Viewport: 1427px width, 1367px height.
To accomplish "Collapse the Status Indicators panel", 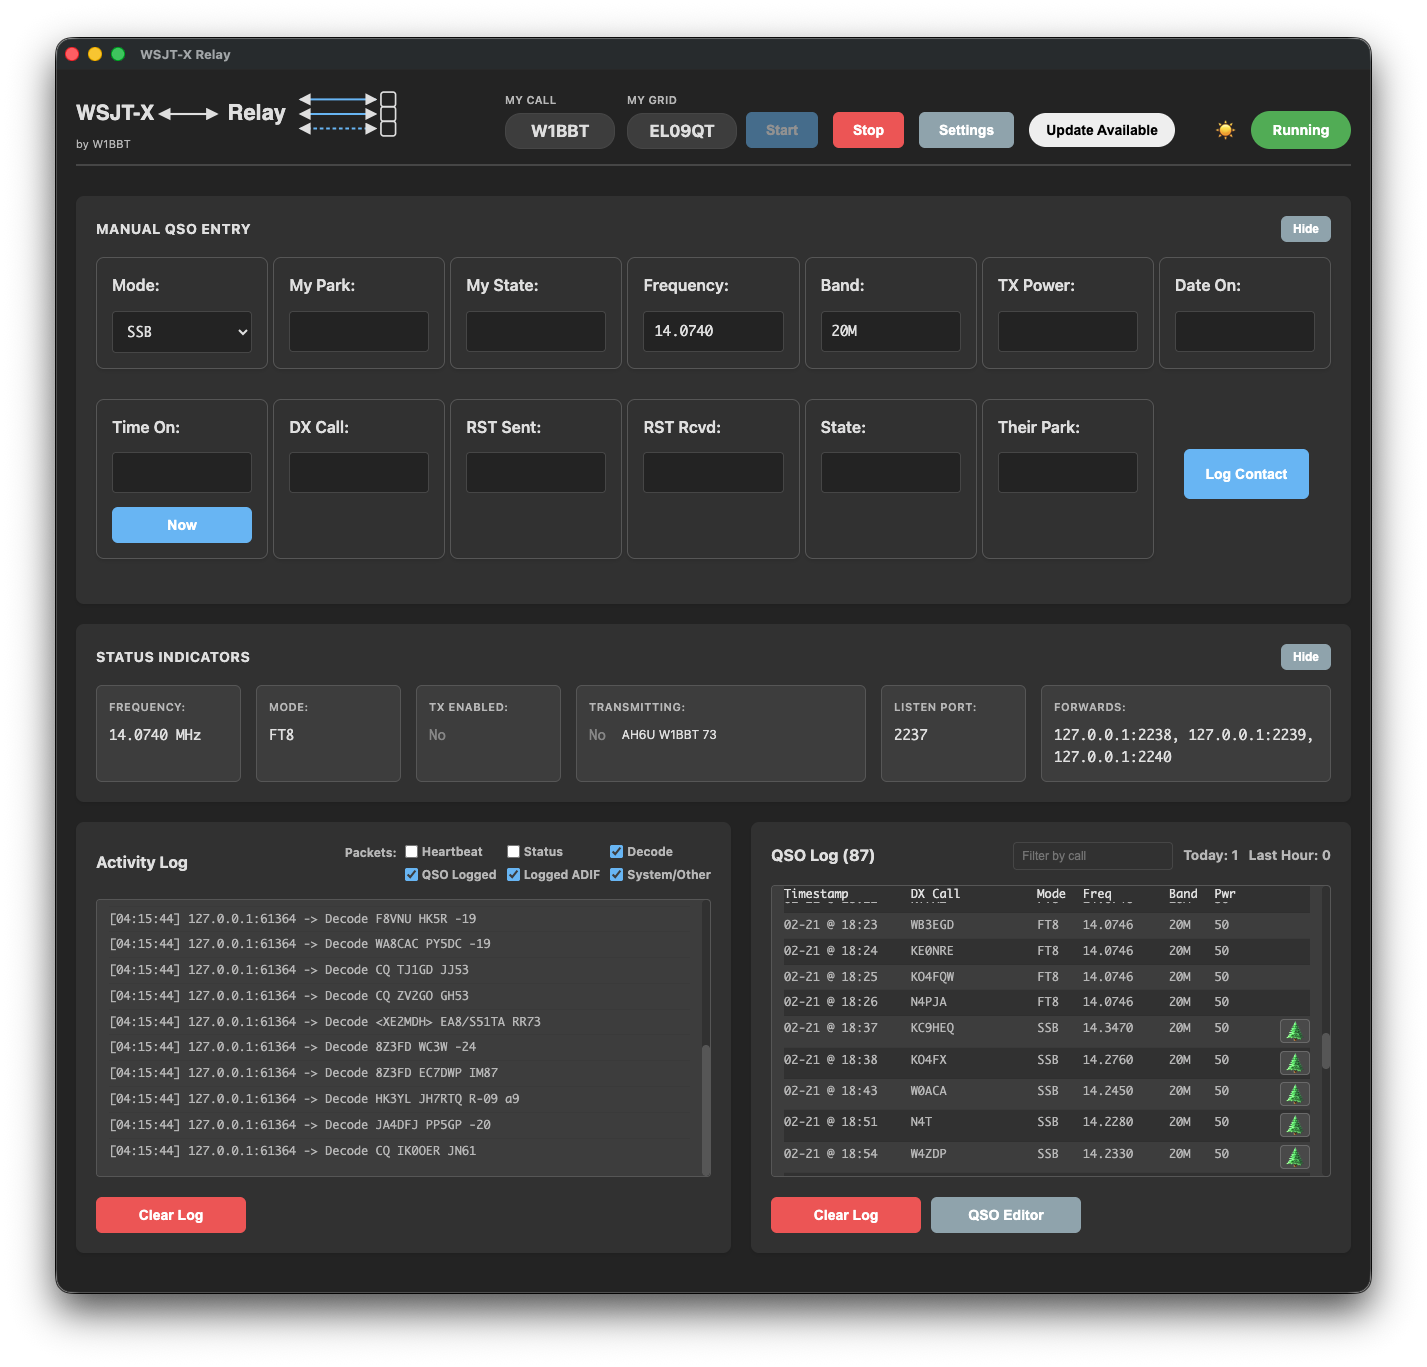I will pos(1305,656).
